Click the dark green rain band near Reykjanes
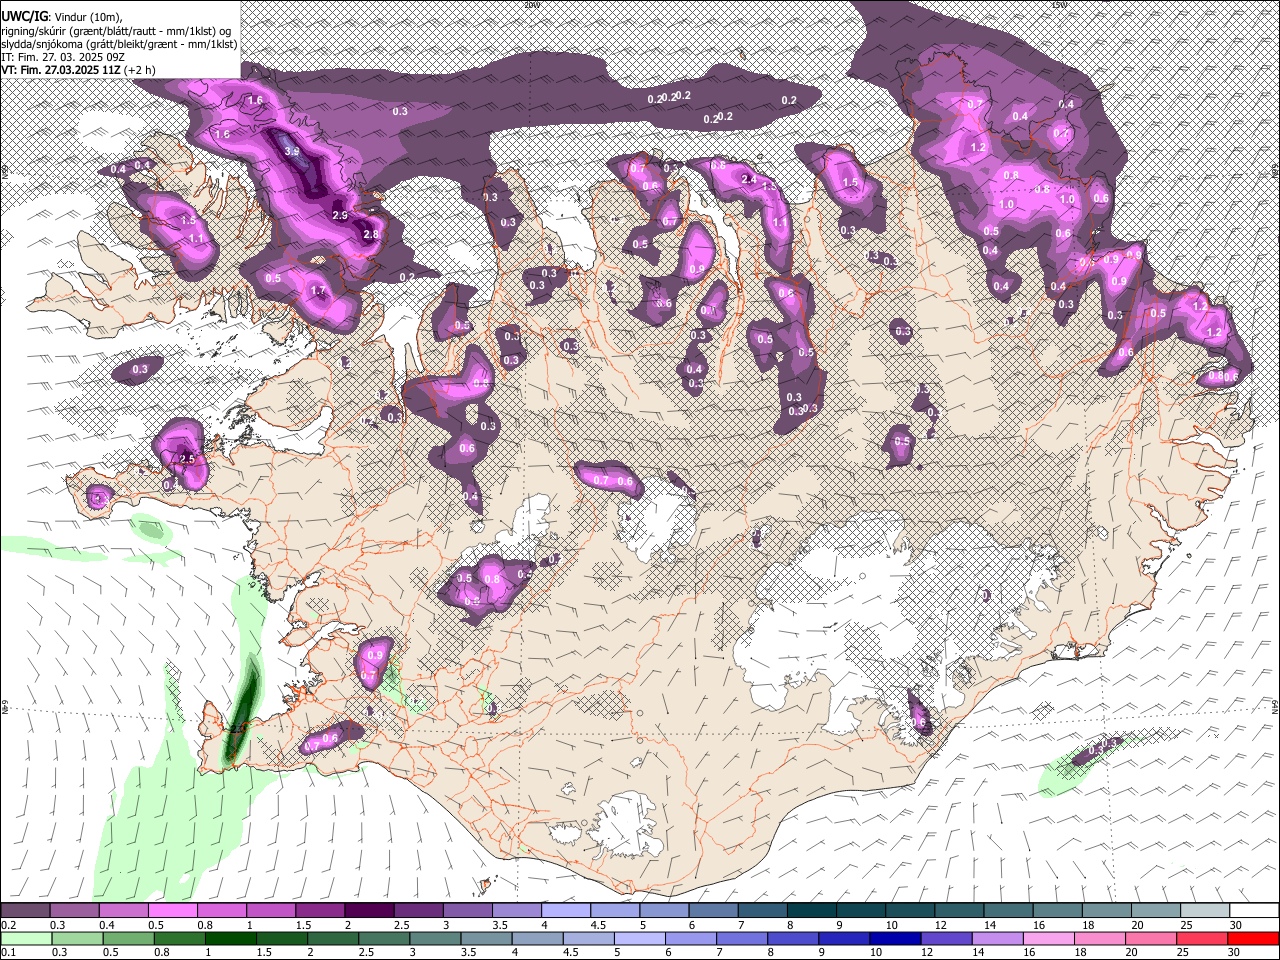Image resolution: width=1280 pixels, height=960 pixels. coord(241,710)
